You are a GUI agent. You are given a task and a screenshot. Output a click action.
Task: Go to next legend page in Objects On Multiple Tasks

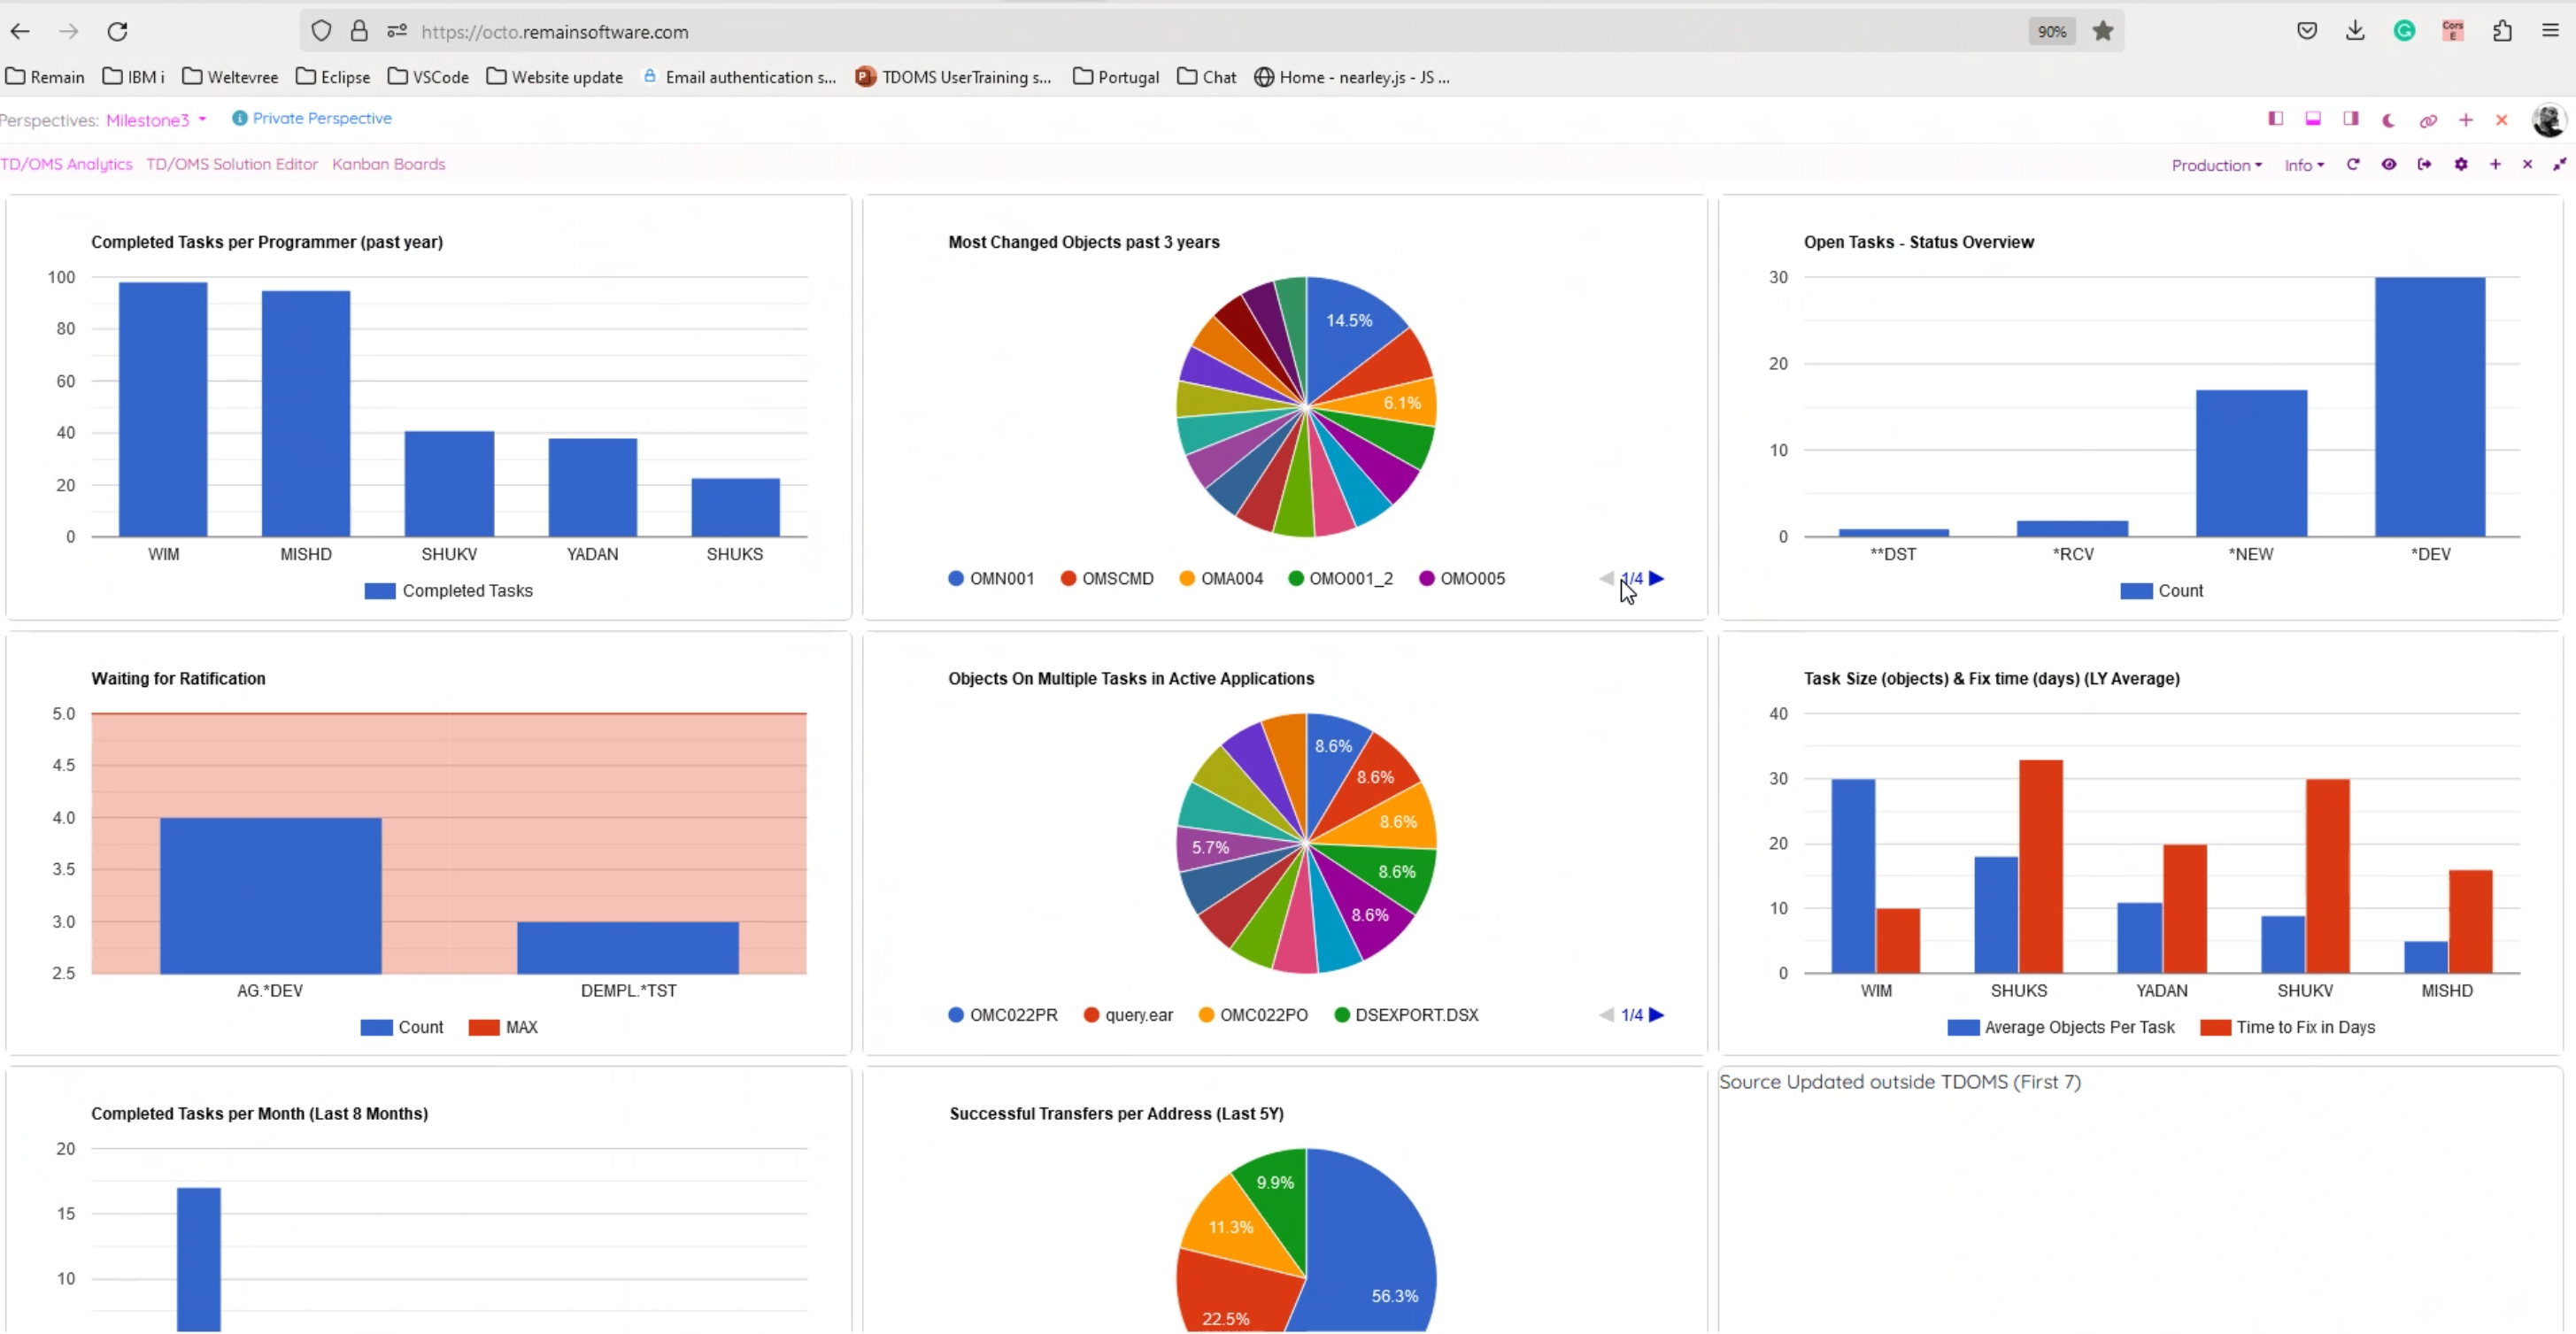coord(1657,1014)
